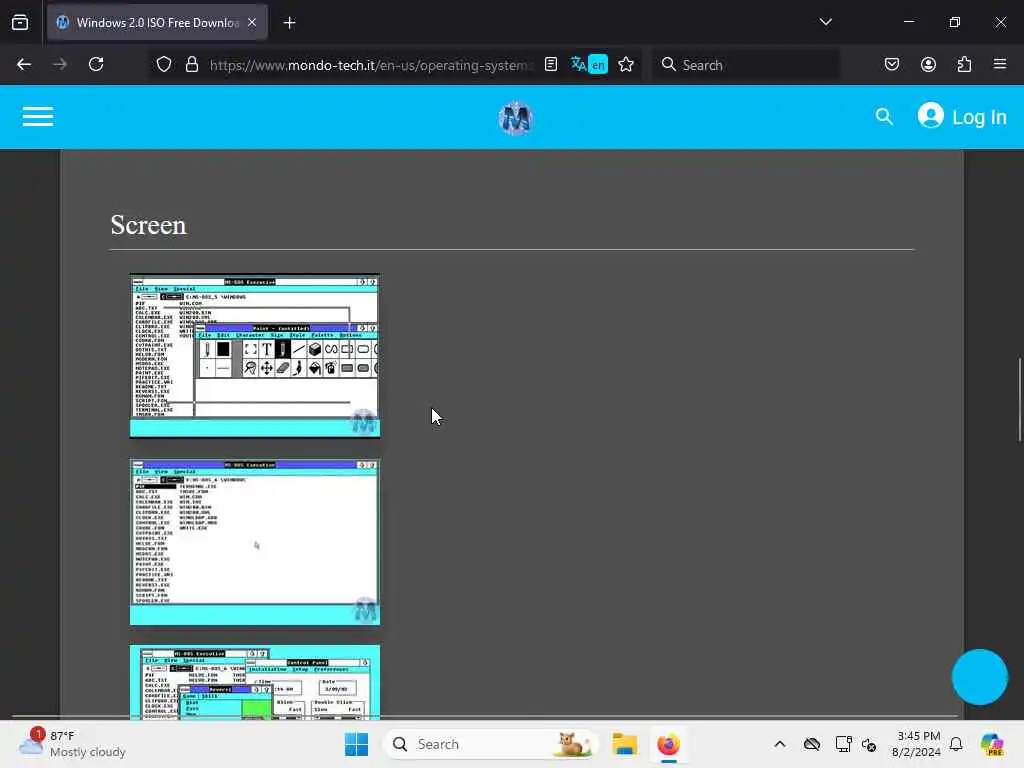Click the page vertical scrollbar

pyautogui.click(x=1019, y=400)
